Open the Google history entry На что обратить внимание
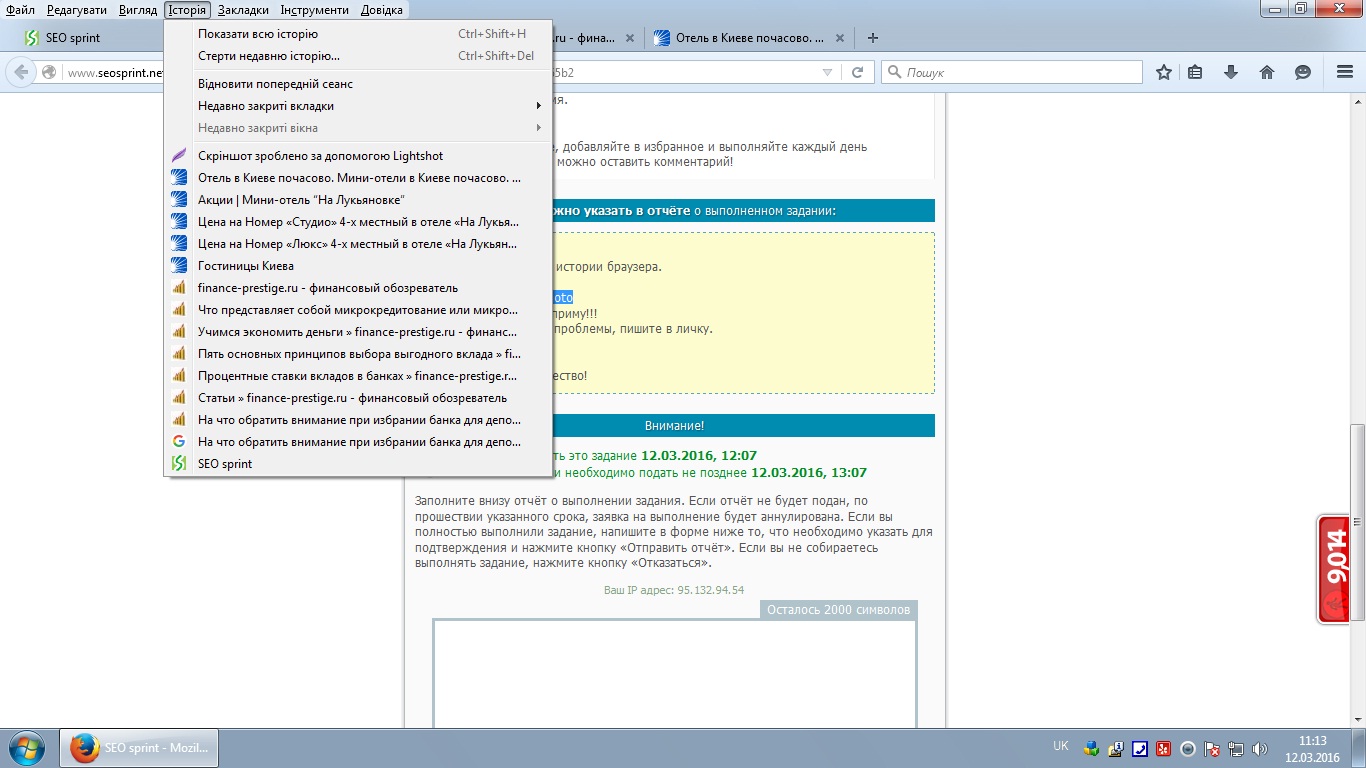 [x=358, y=442]
